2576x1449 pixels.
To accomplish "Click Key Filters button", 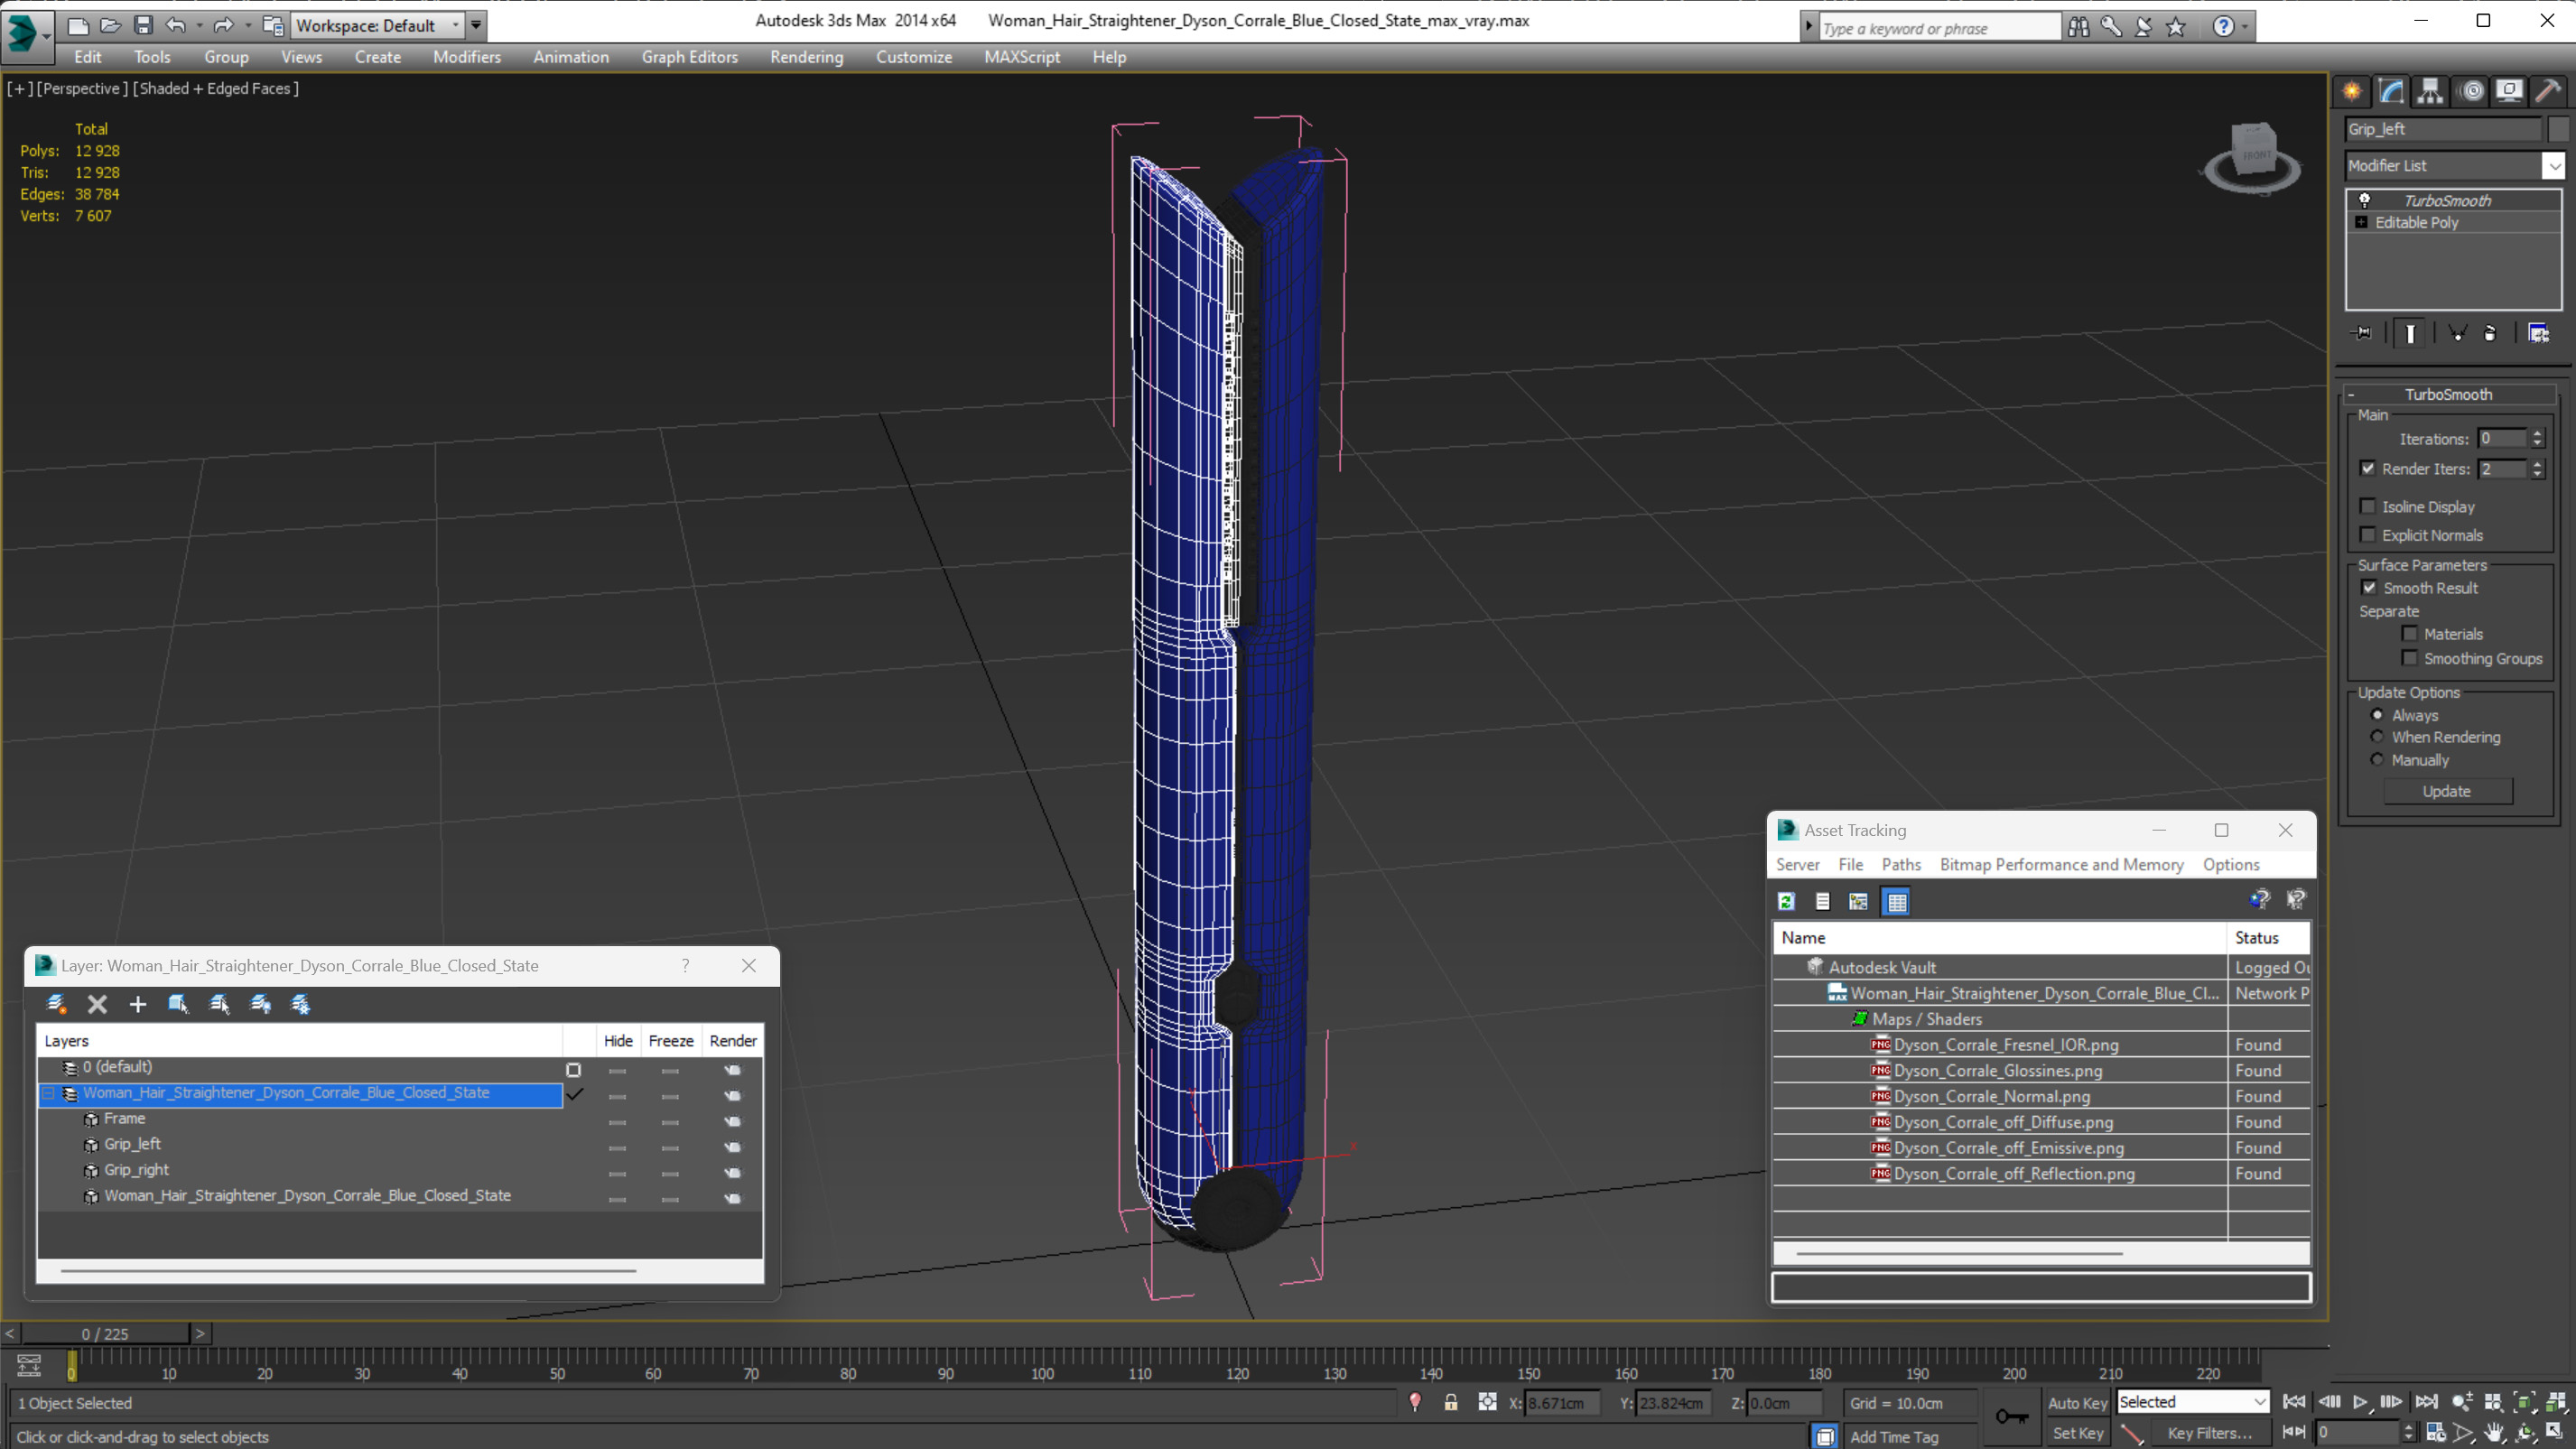I will [x=2209, y=1433].
